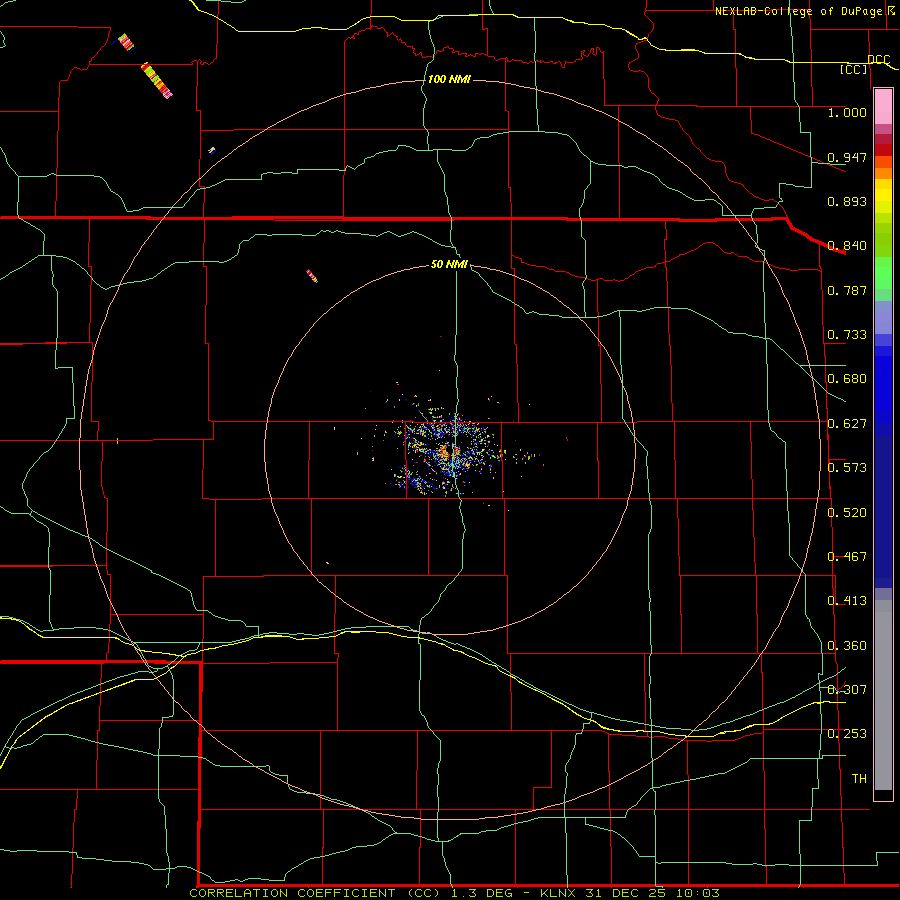
Task: Select the 0.947 scale value
Action: [x=847, y=157]
